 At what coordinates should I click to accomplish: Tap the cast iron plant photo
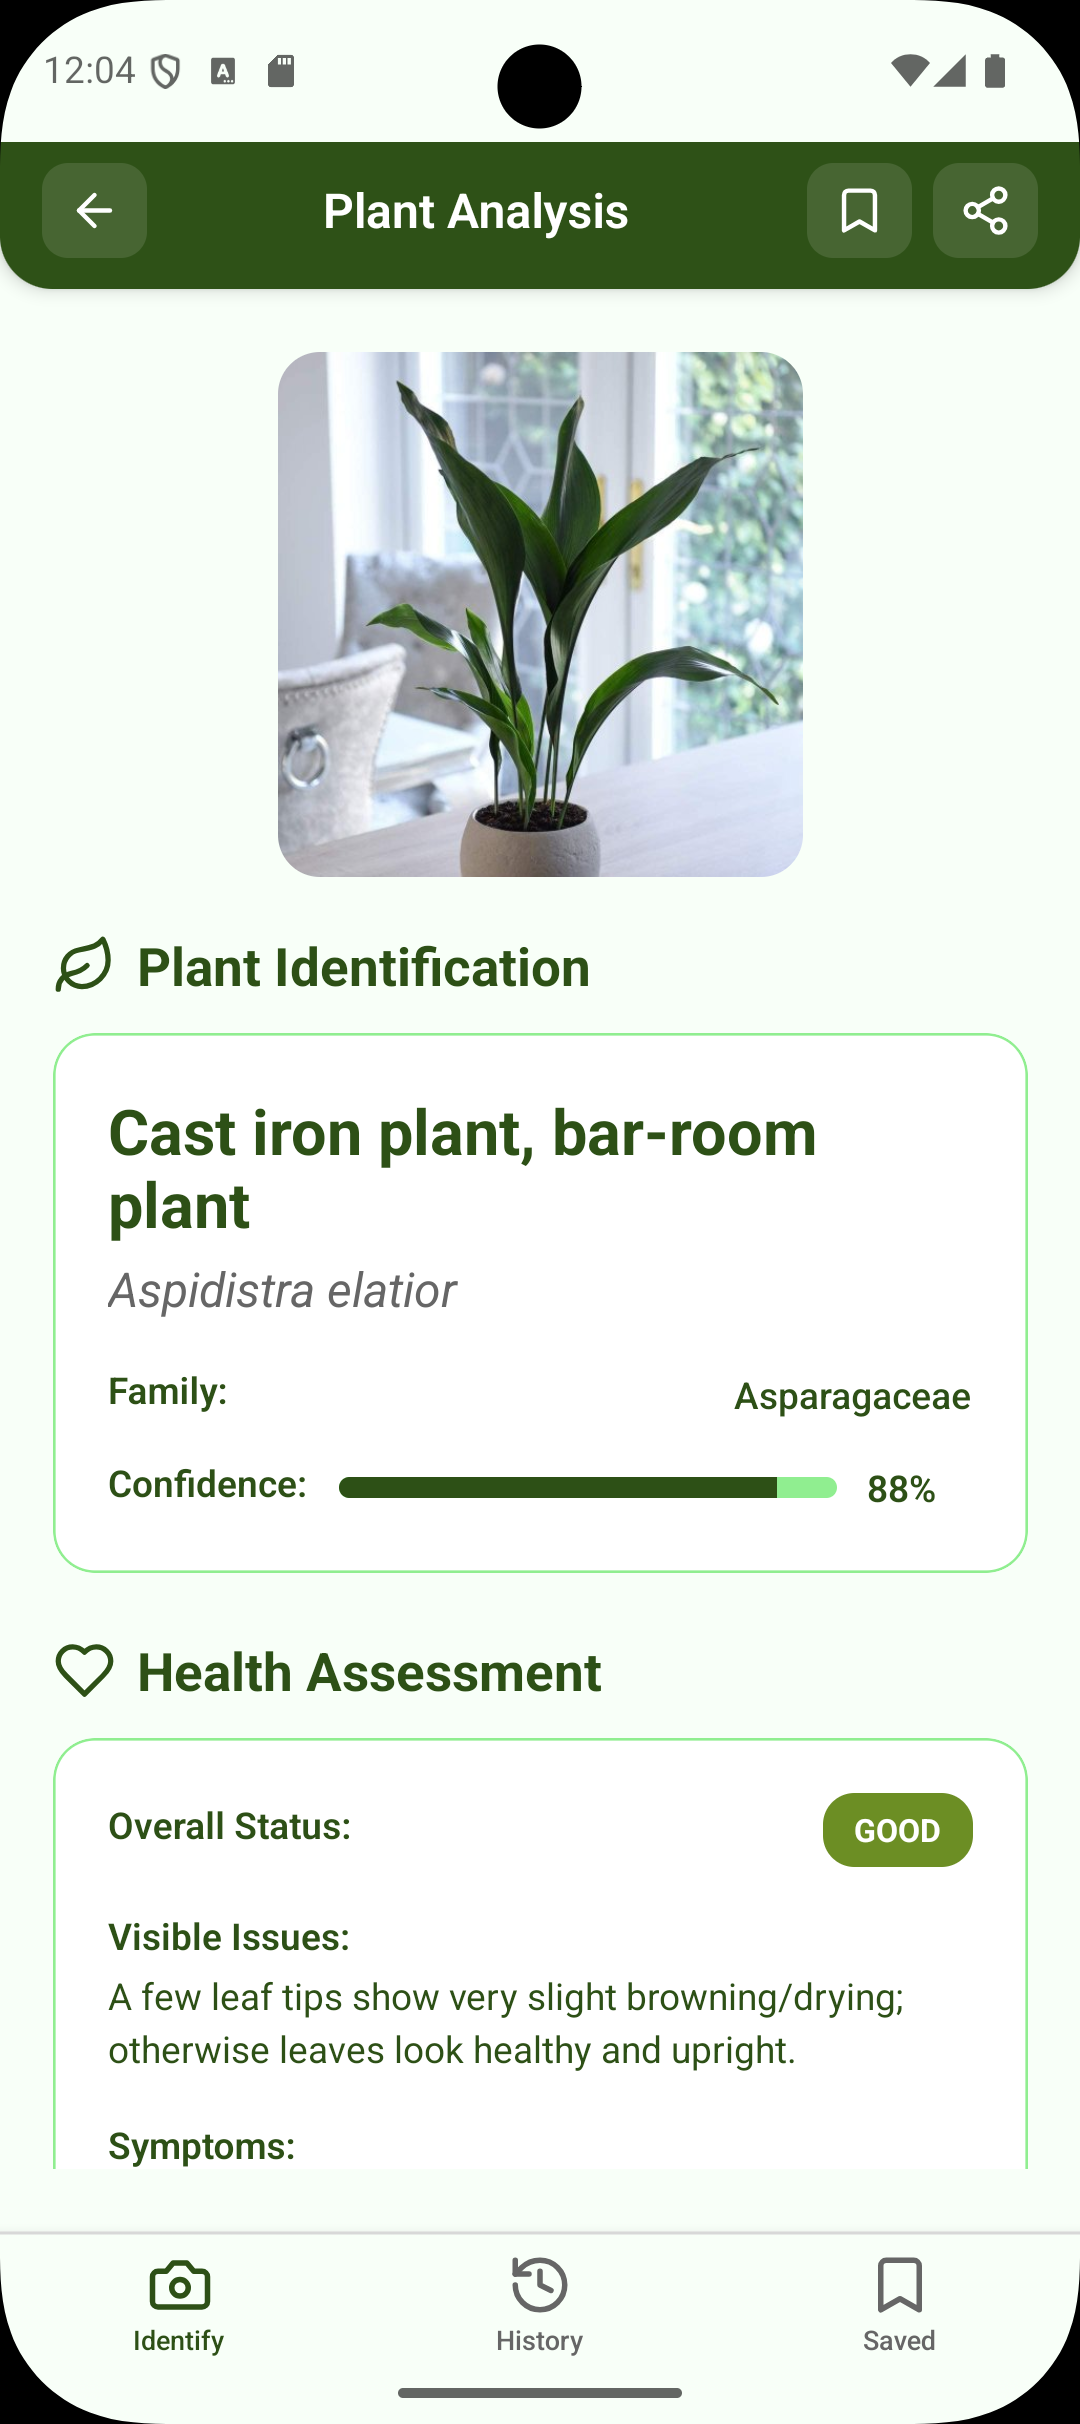(540, 614)
